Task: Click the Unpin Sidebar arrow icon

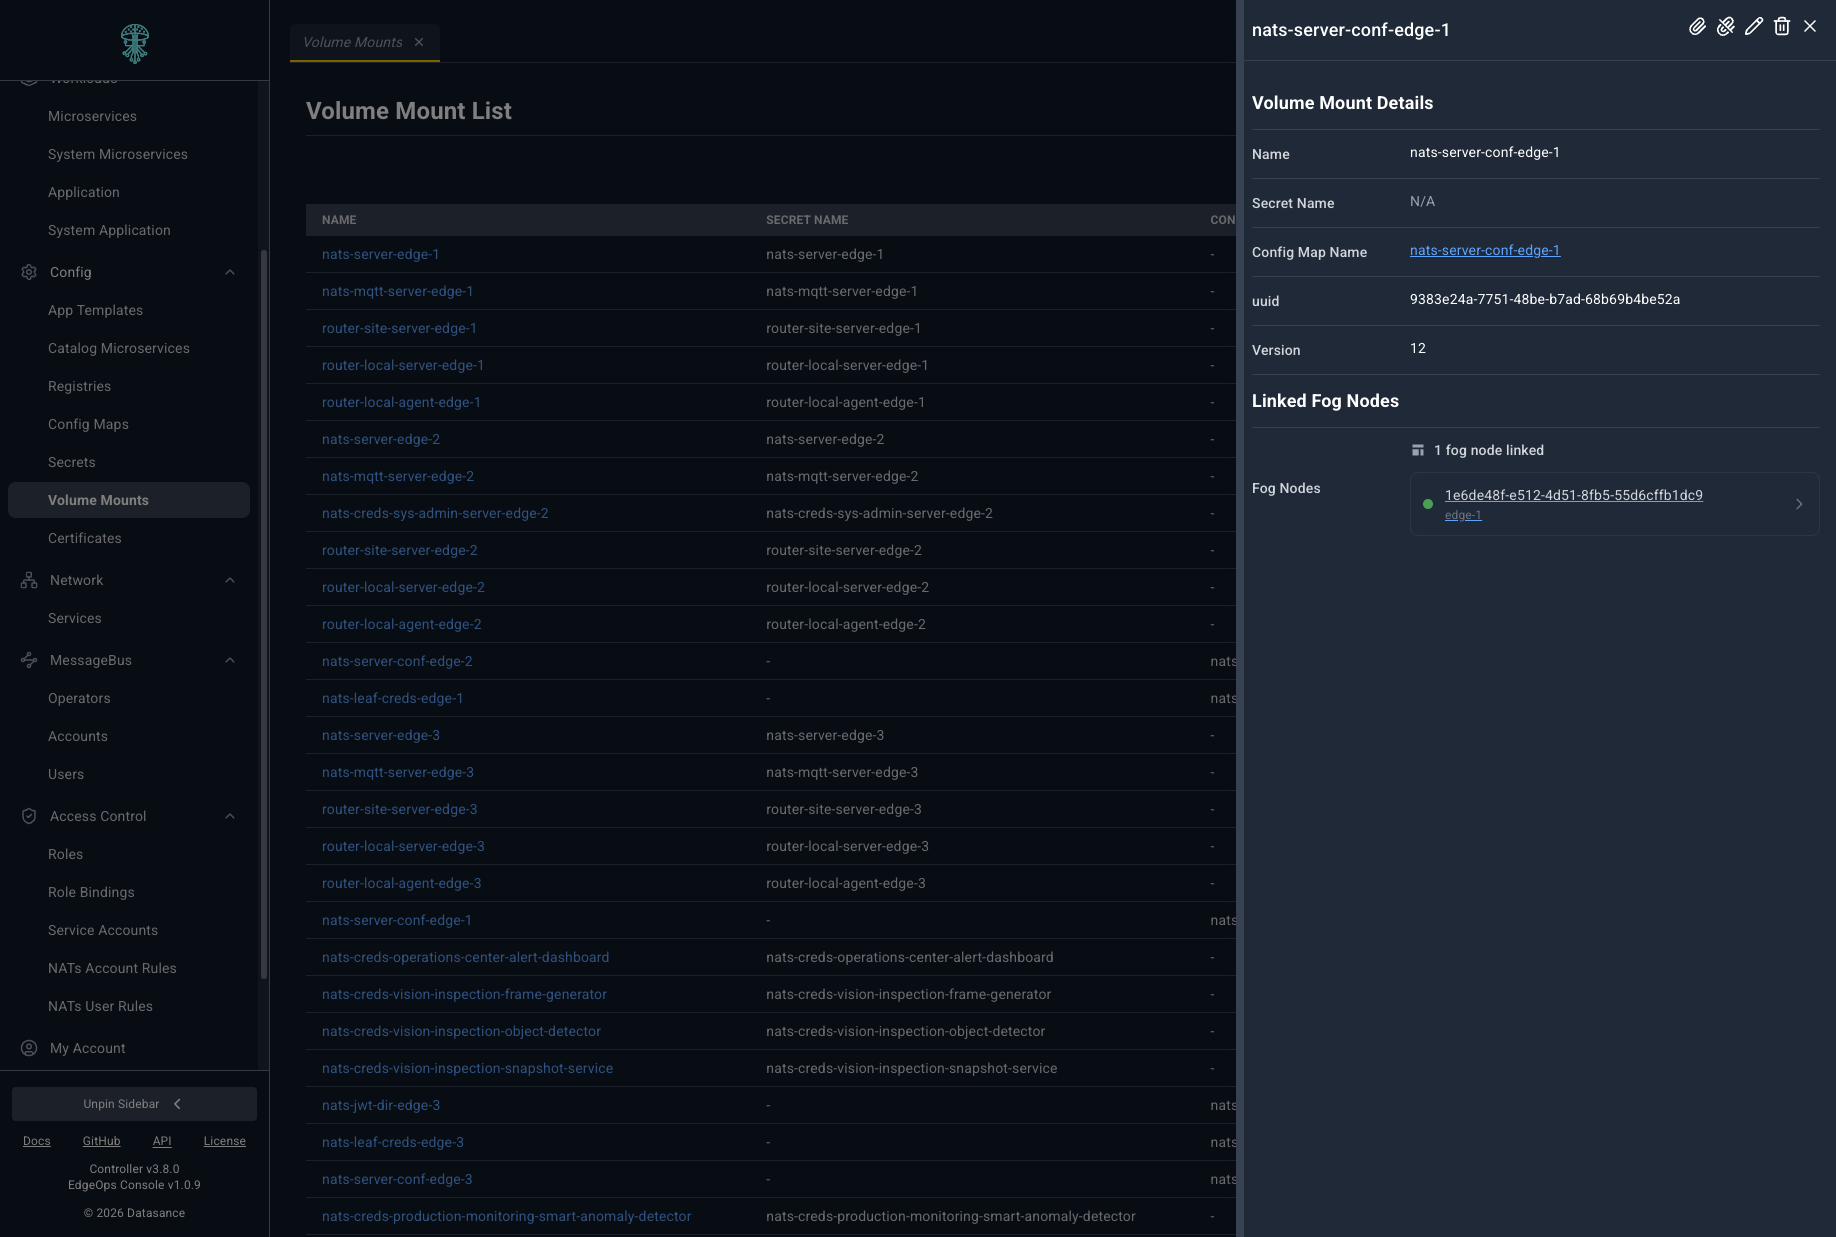Action: pyautogui.click(x=177, y=1104)
